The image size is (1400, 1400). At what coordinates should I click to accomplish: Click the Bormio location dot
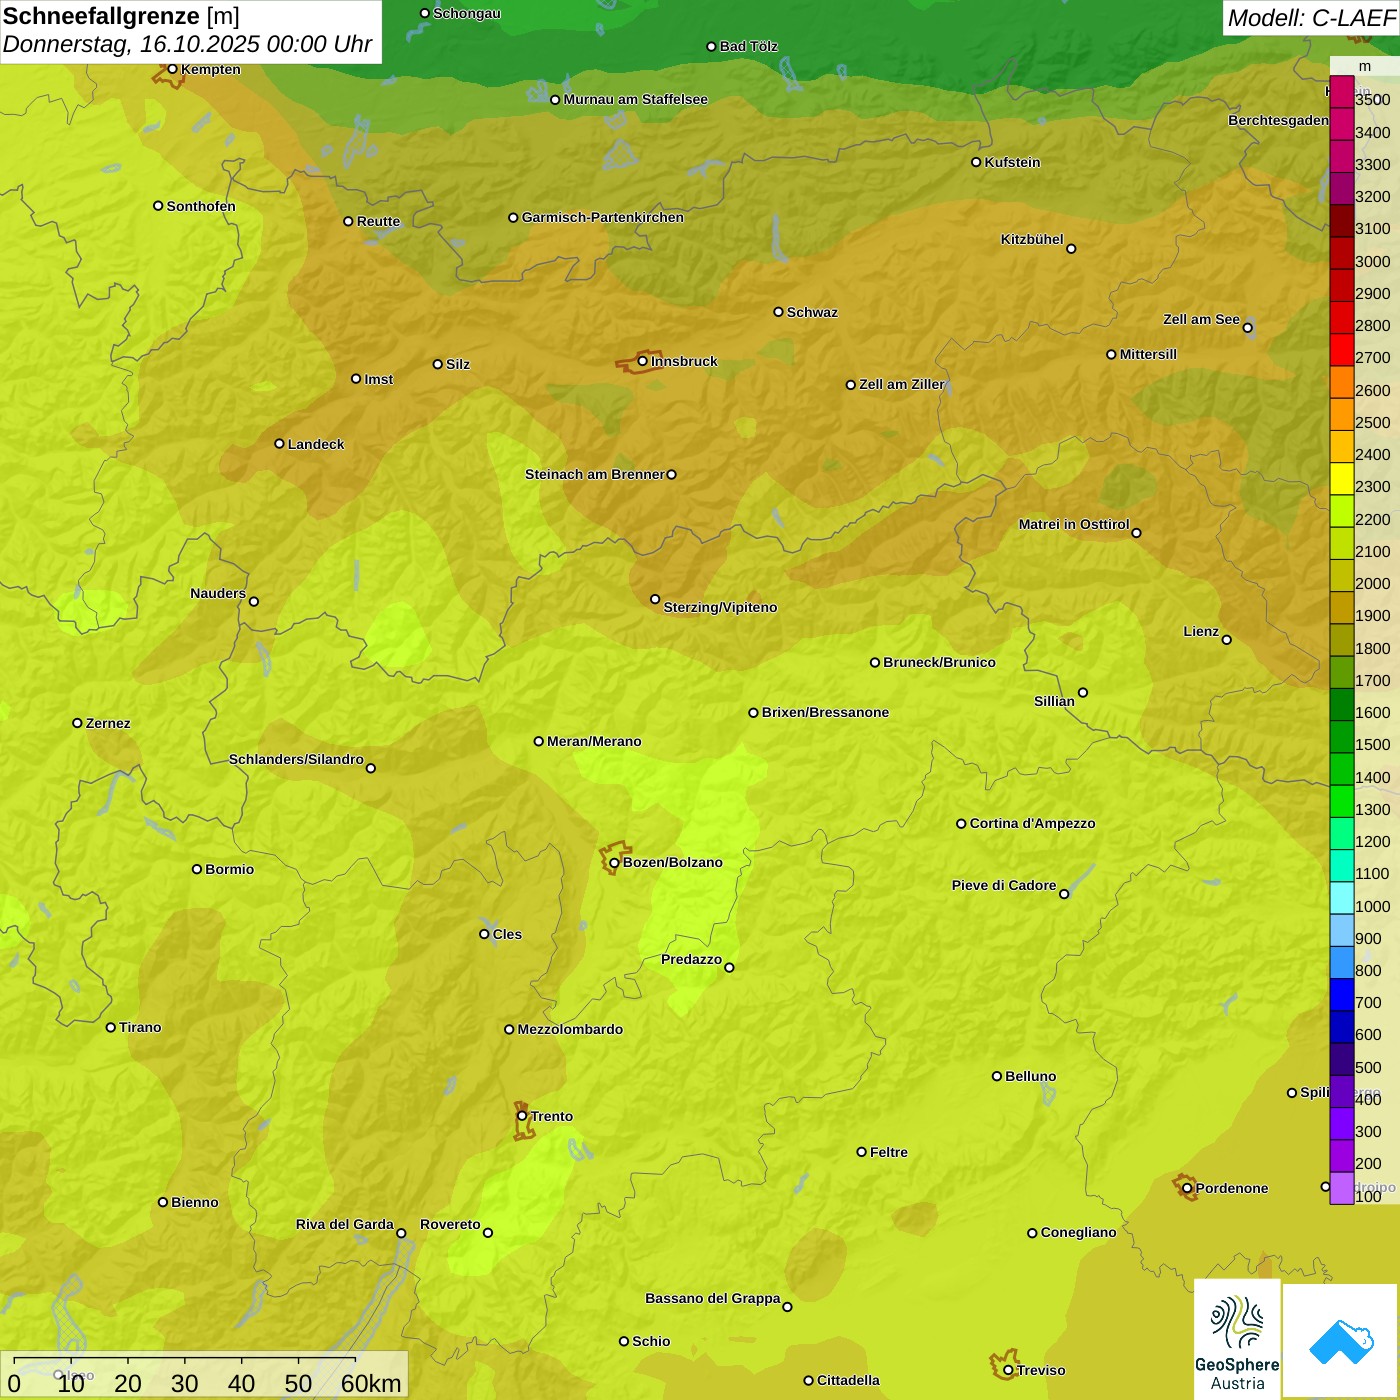point(197,869)
